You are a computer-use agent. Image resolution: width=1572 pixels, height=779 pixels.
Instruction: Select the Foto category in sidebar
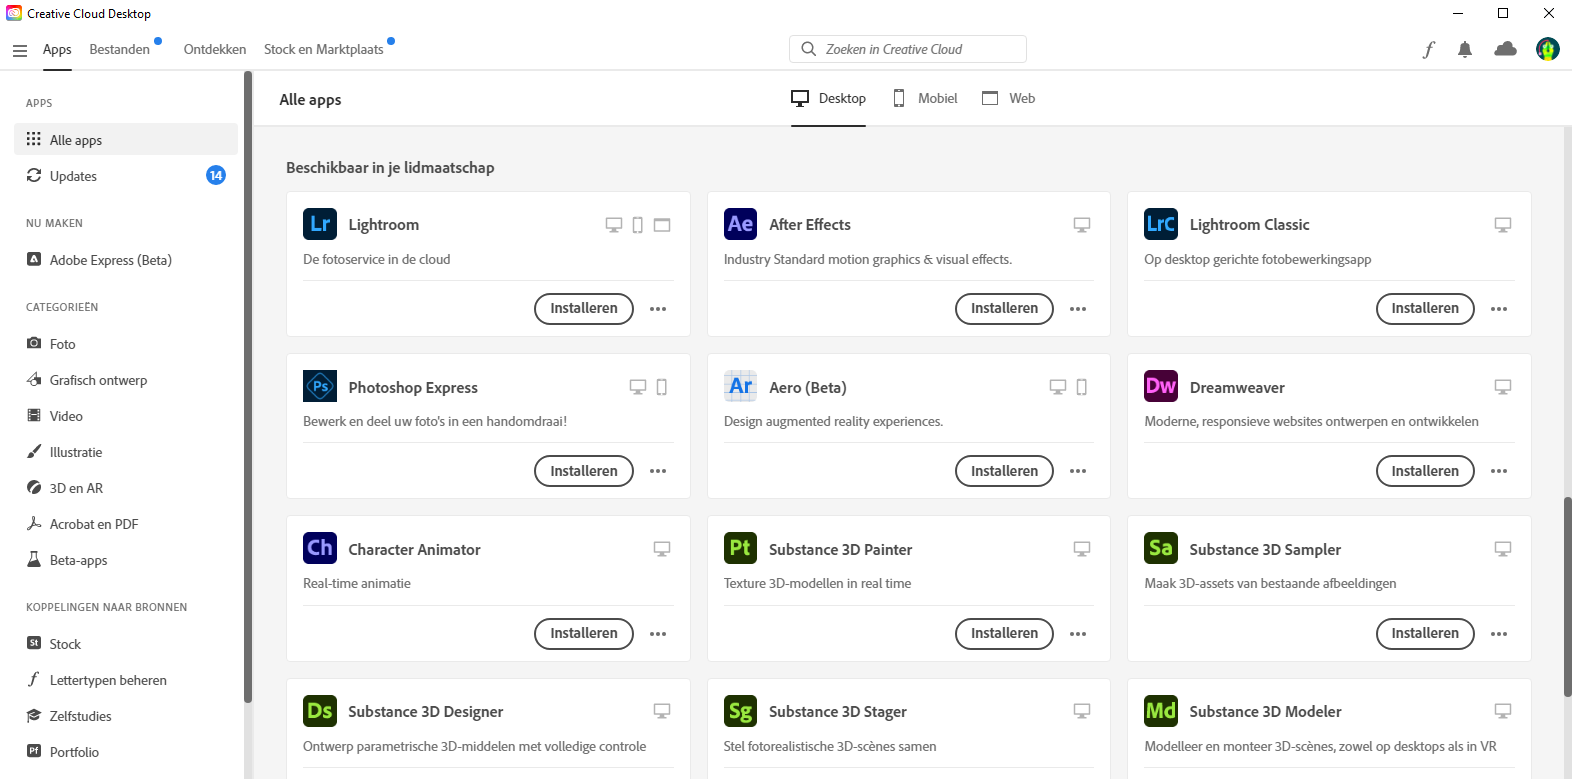[x=126, y=344]
